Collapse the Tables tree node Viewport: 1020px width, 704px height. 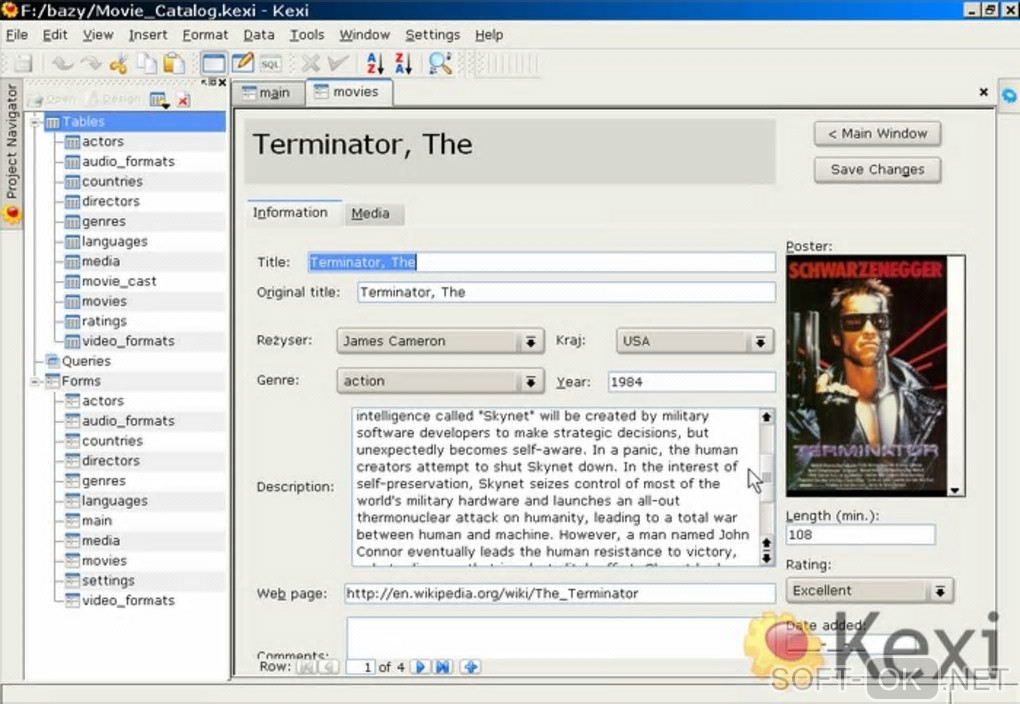(x=35, y=122)
